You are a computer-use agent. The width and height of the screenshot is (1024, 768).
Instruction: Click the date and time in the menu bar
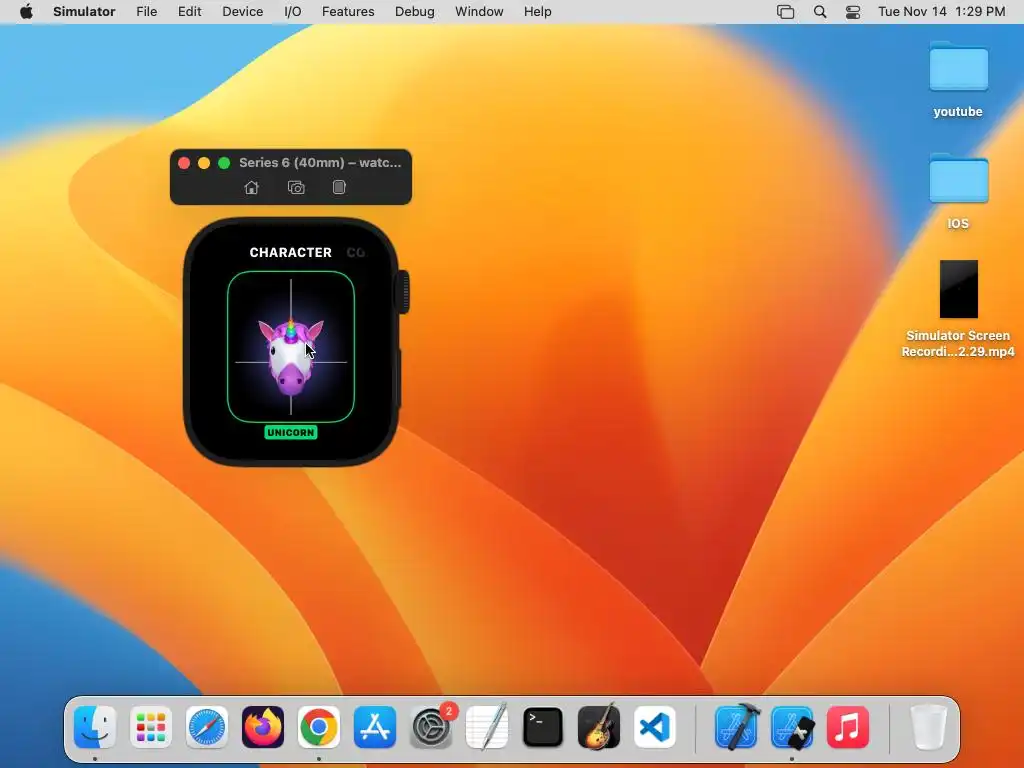click(942, 12)
